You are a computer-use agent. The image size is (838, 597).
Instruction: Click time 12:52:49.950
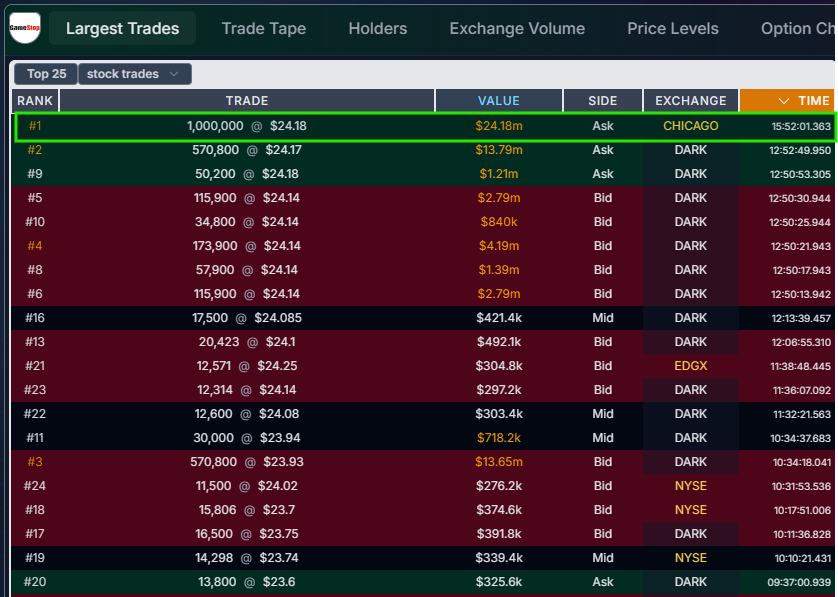coord(800,151)
